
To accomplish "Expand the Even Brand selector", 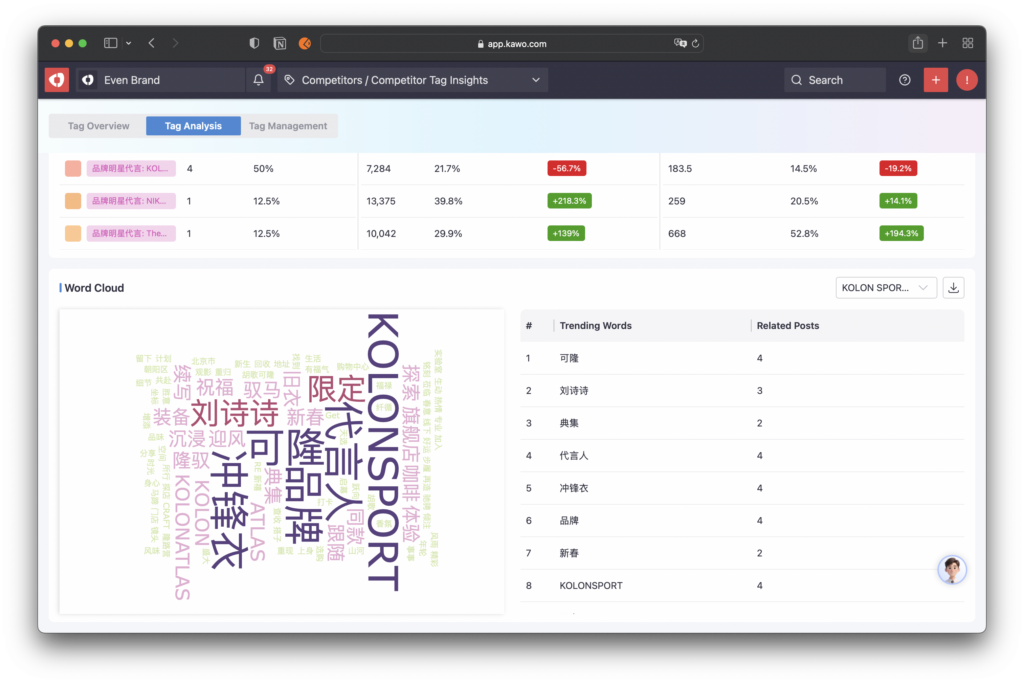I will click(x=160, y=80).
